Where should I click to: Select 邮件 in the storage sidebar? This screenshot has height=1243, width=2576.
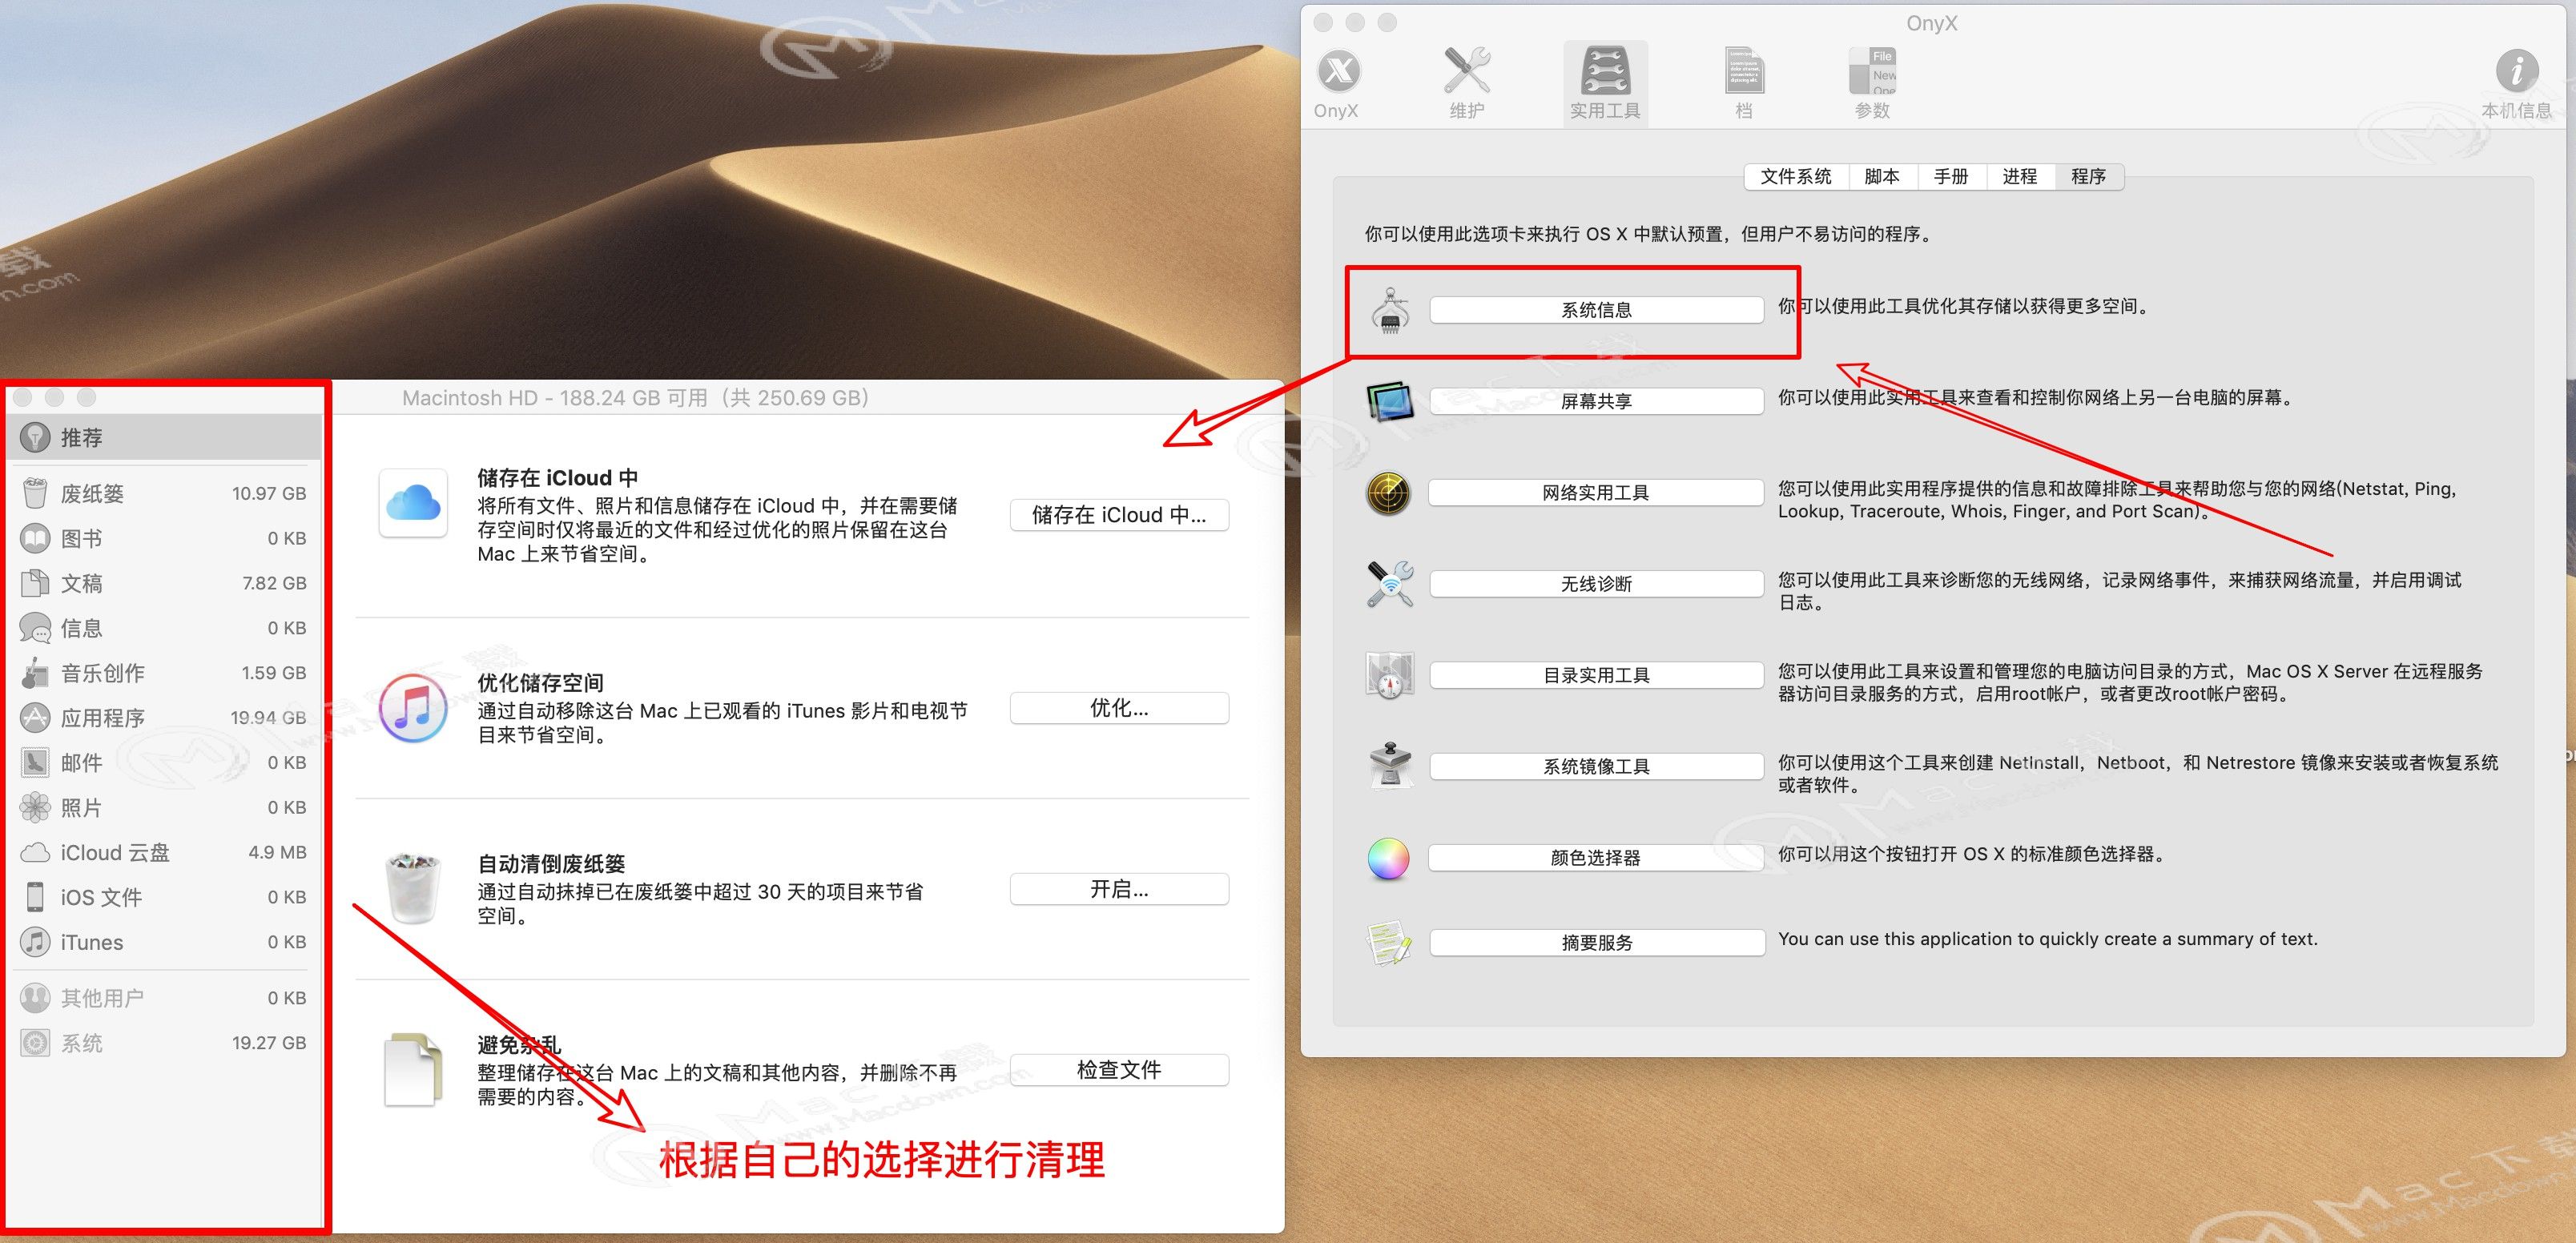tap(164, 763)
